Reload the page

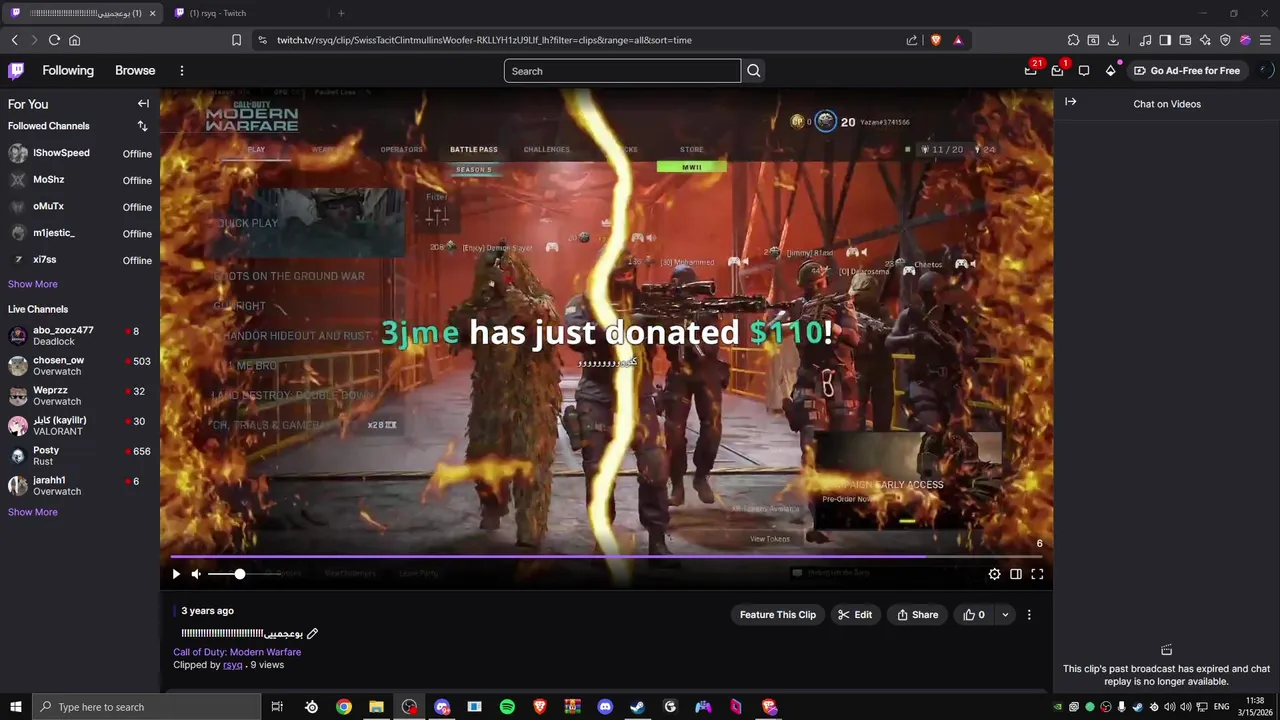pos(54,40)
